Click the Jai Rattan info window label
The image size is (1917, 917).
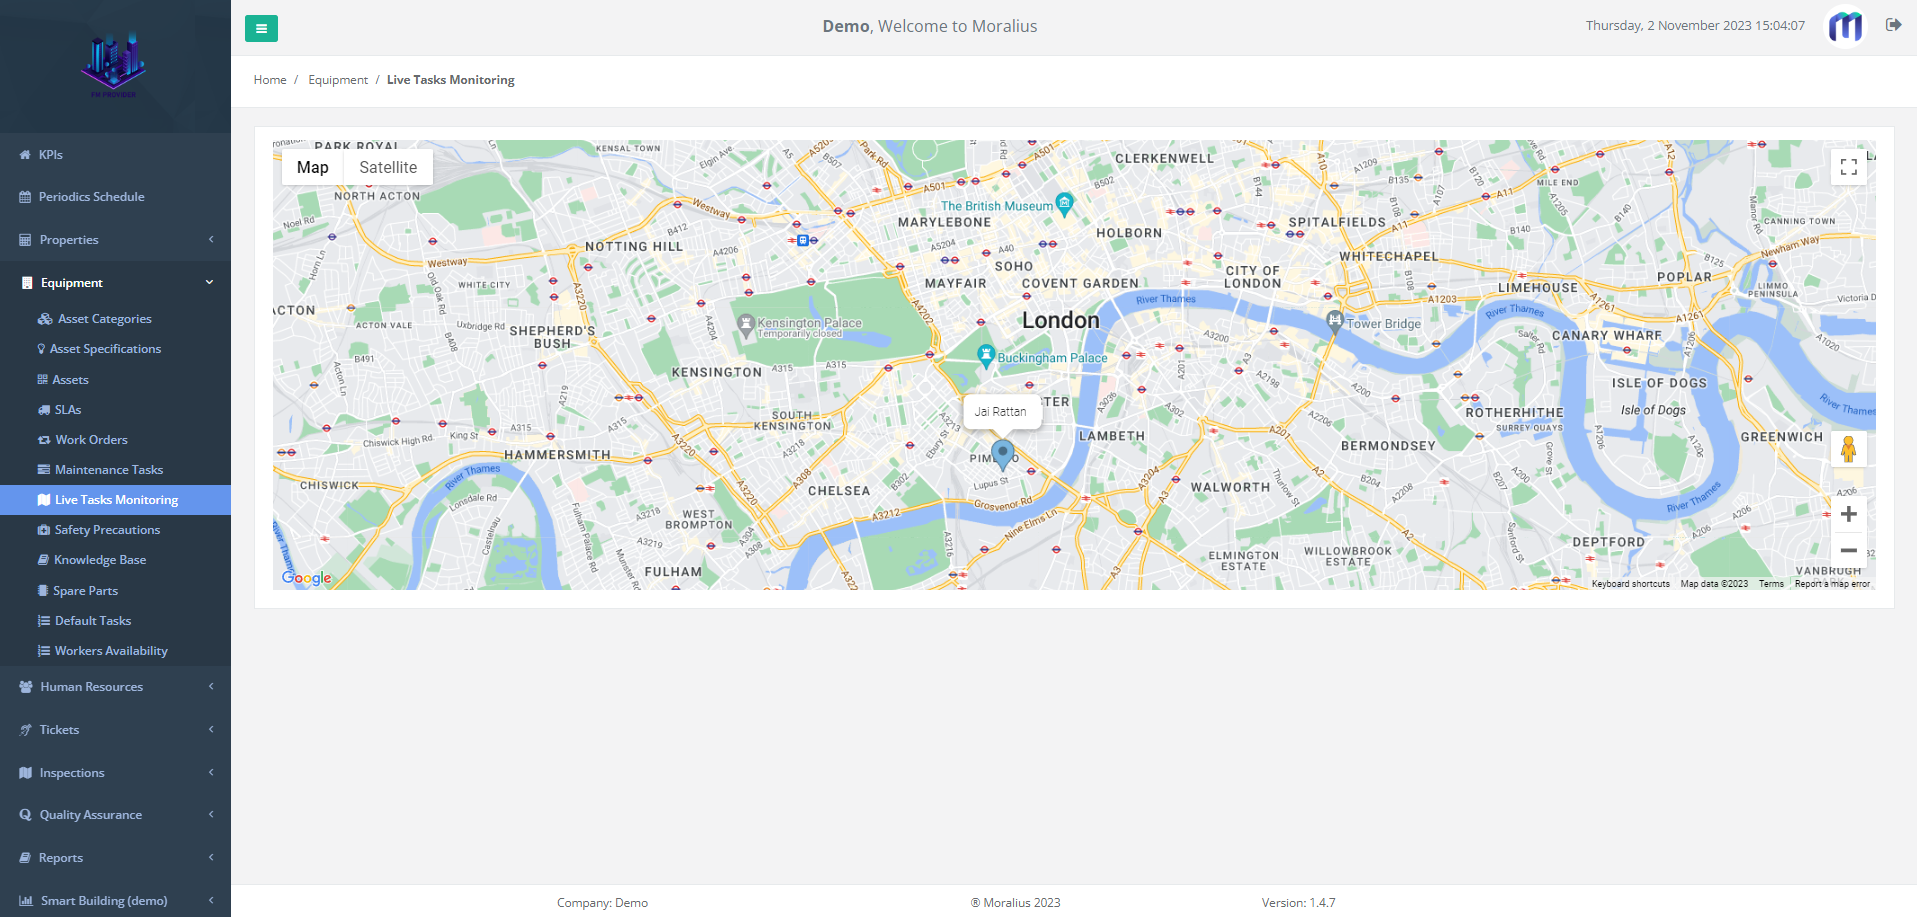pyautogui.click(x=1000, y=411)
